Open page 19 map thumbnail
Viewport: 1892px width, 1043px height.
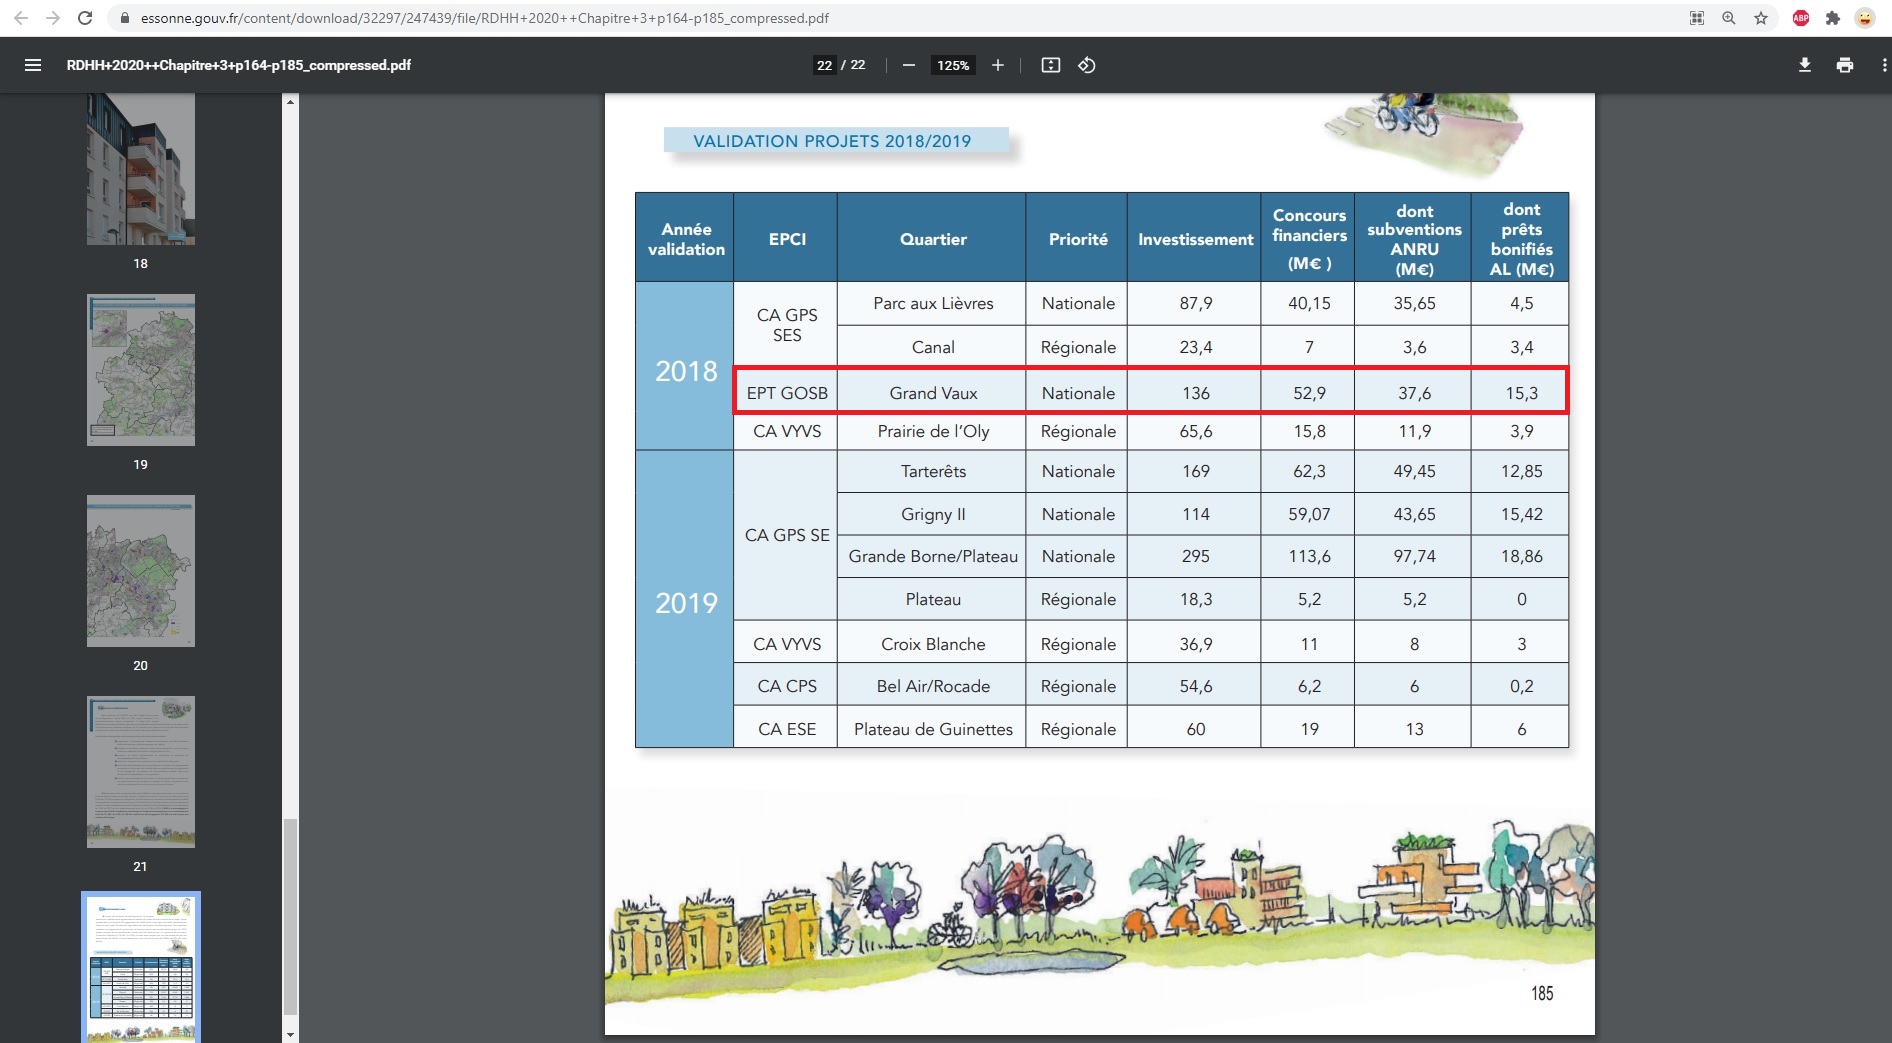[x=141, y=370]
